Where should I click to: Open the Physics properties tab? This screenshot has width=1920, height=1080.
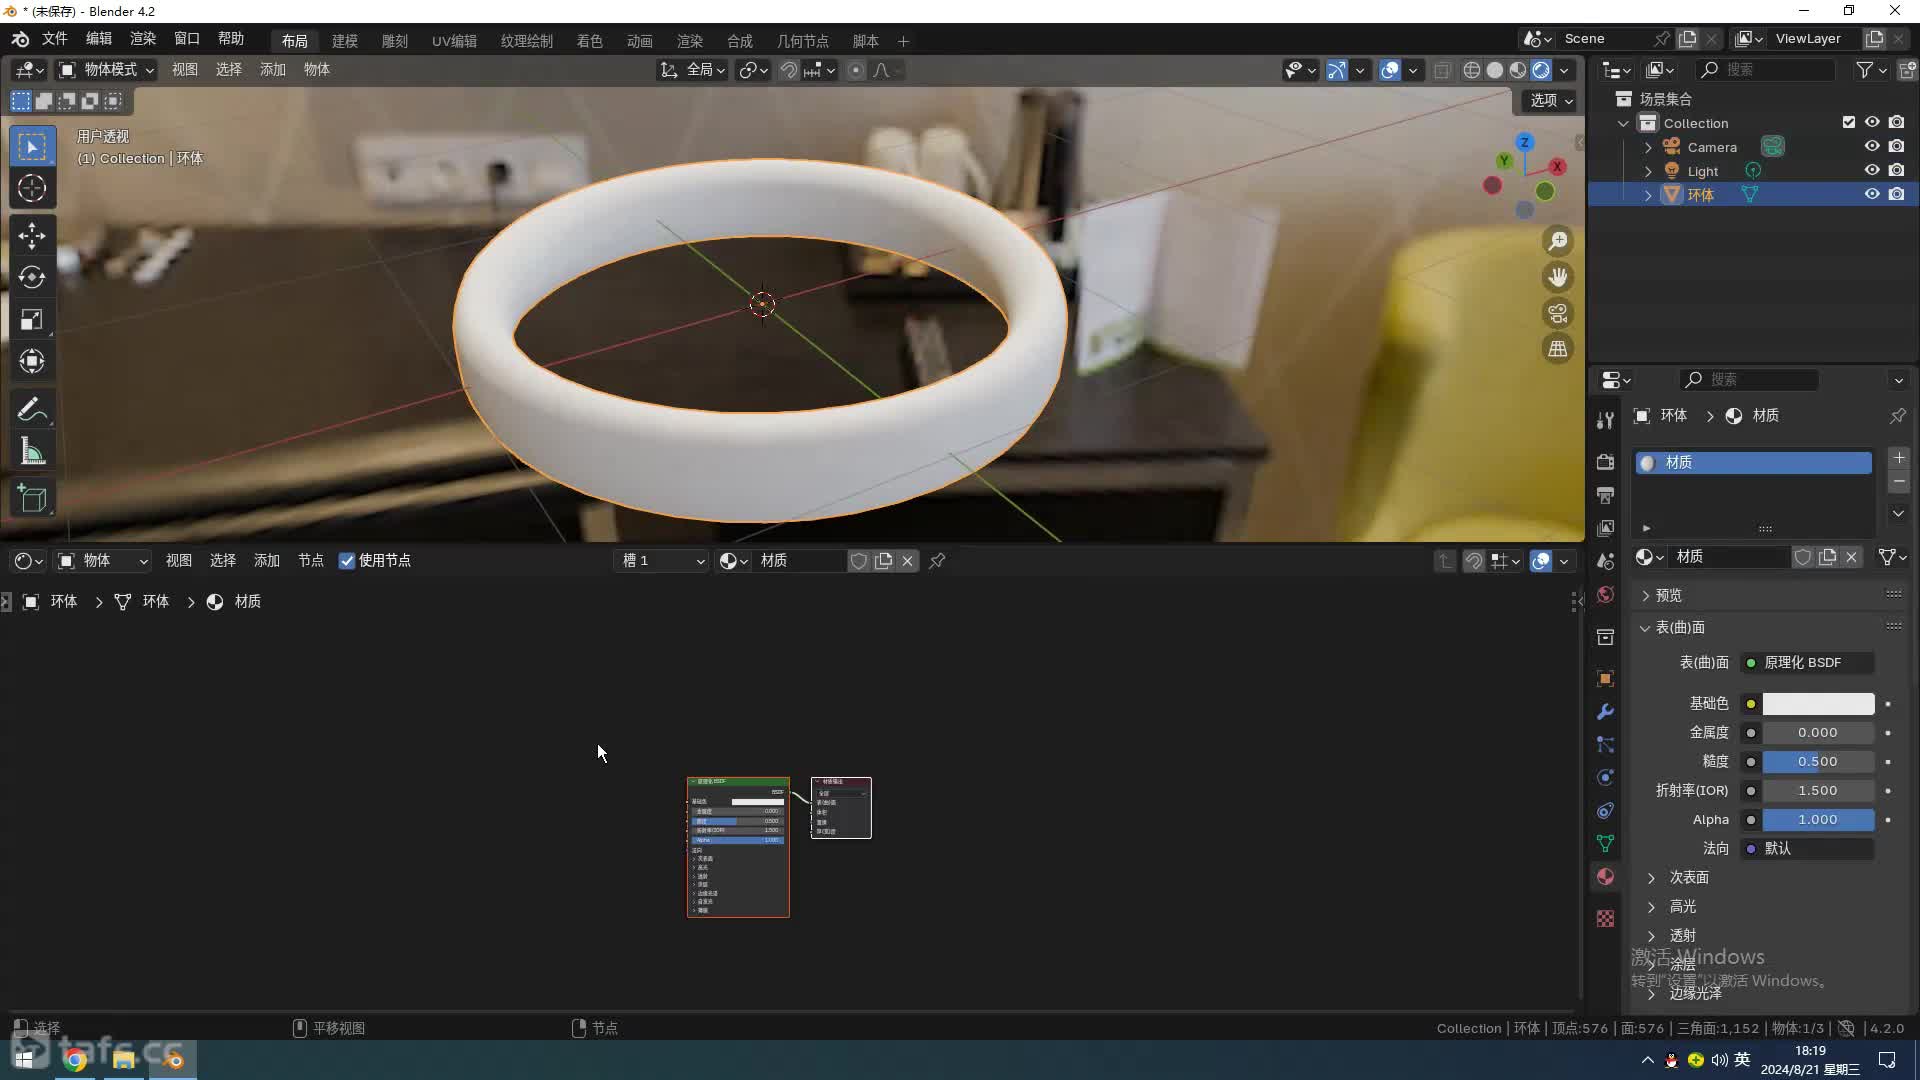[1605, 778]
